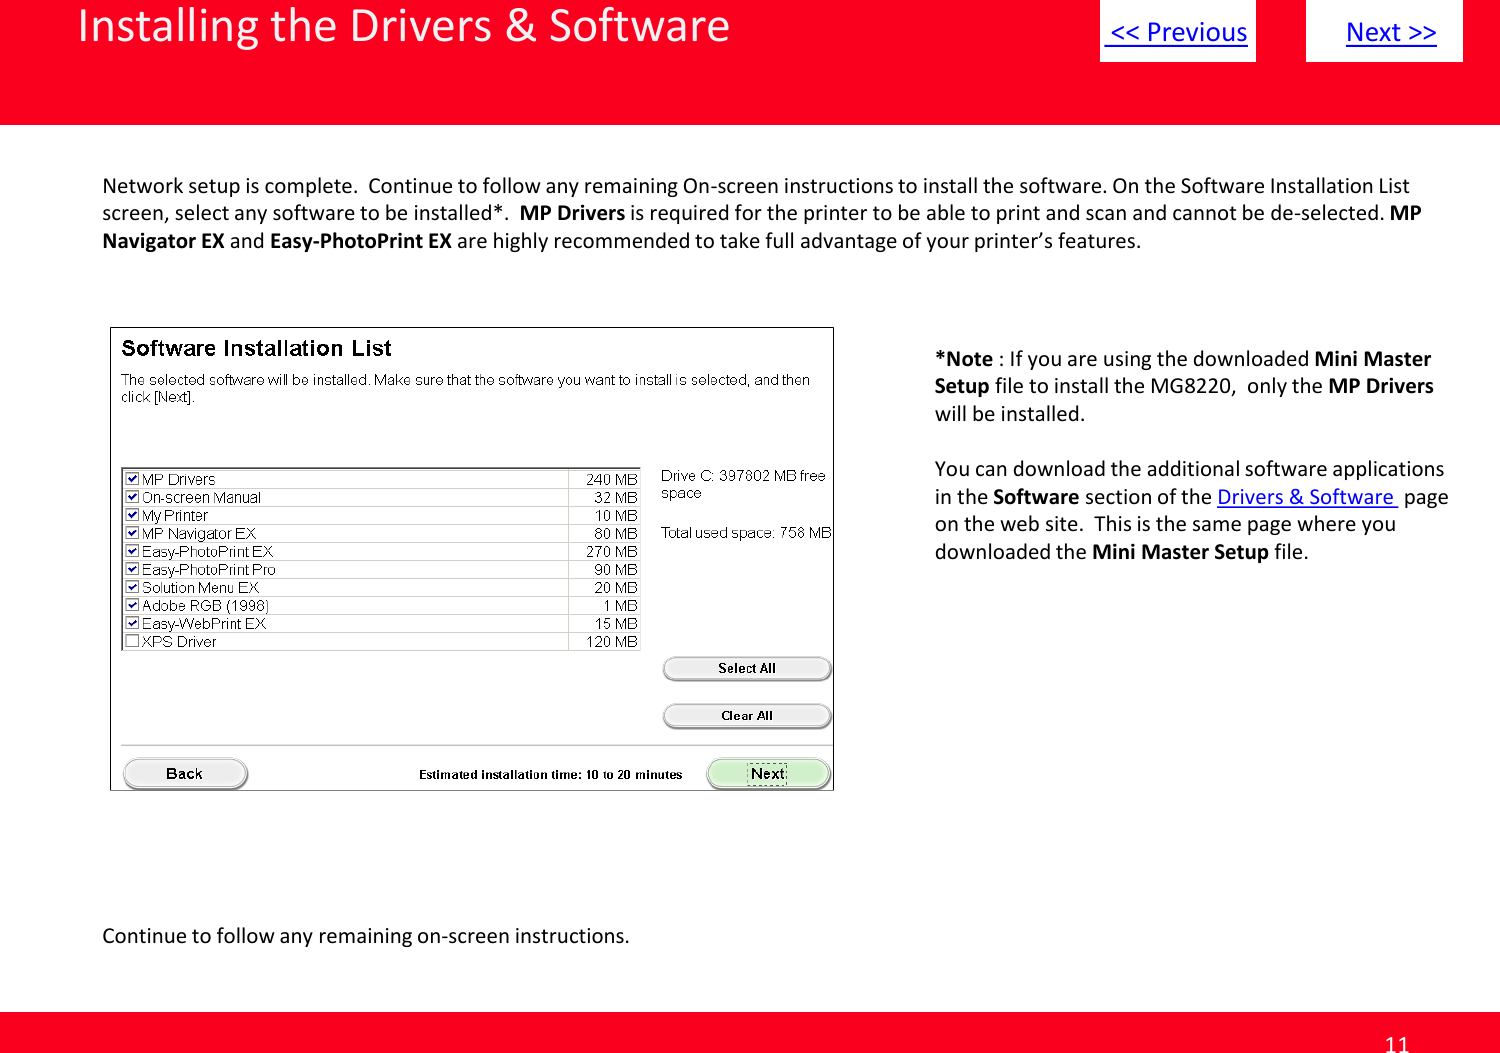Screen dimensions: 1500x1053
Task: Click the 90 MB size value
Action: click(616, 570)
